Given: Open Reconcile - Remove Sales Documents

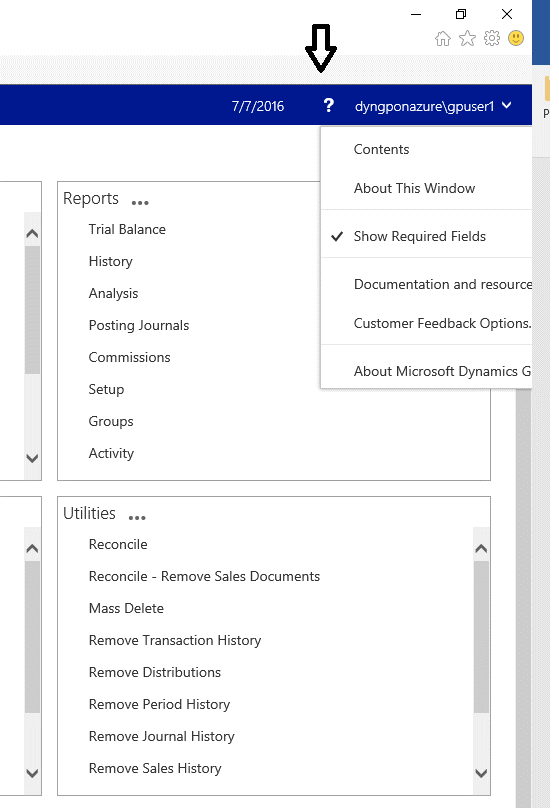Looking at the screenshot, I should click(x=204, y=576).
